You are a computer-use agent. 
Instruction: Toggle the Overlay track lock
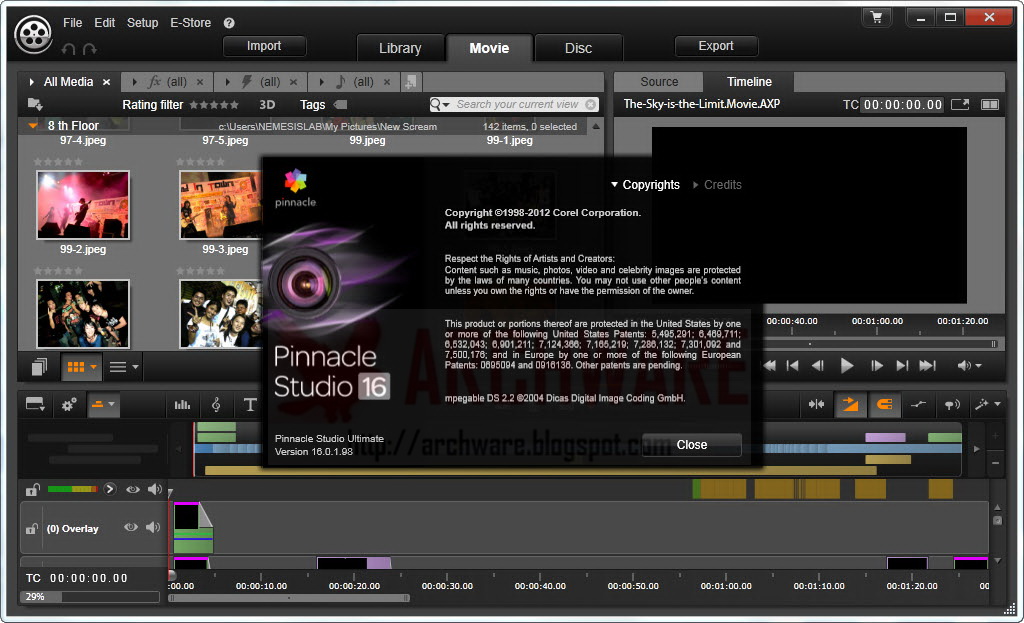tap(31, 528)
